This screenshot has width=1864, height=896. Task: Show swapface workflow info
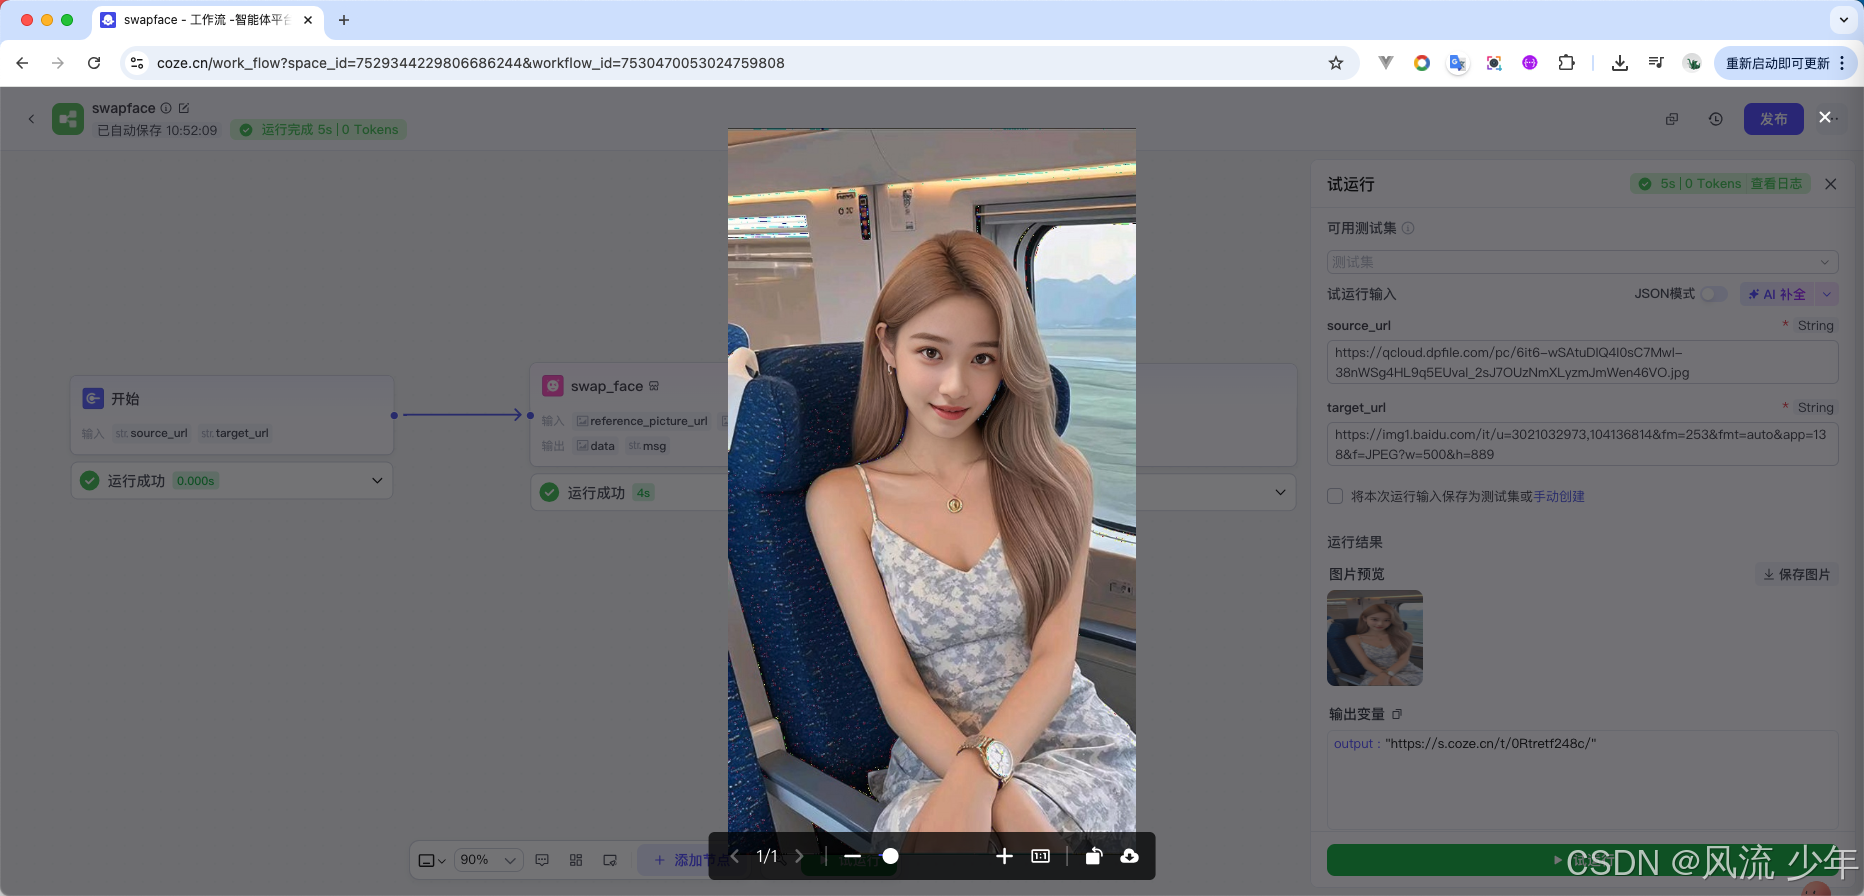(x=166, y=108)
